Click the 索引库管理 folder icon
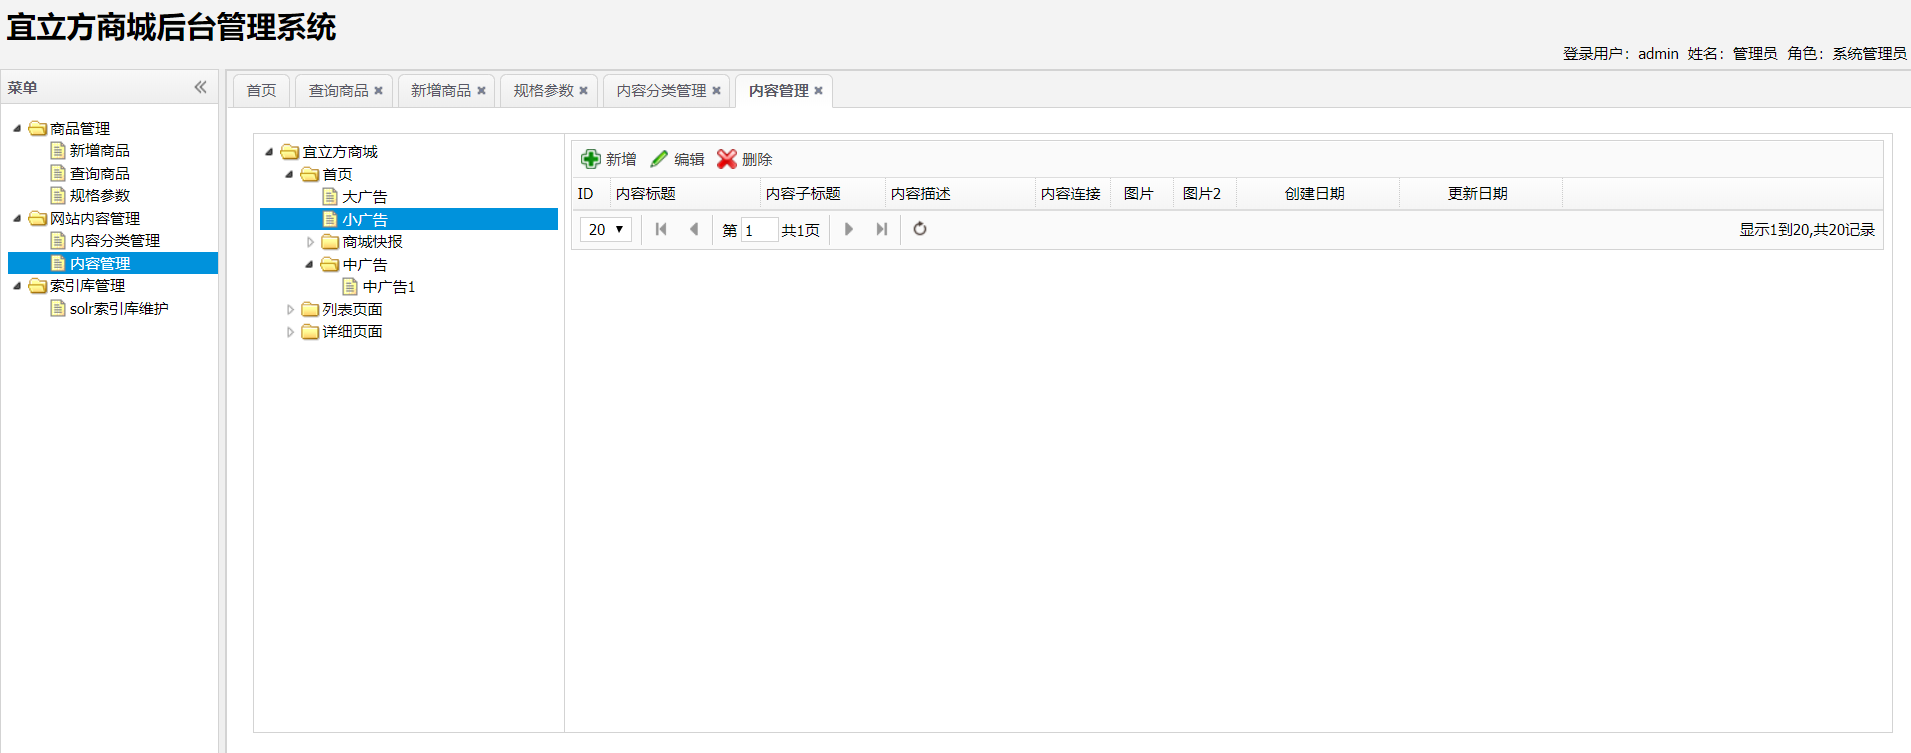Image resolution: width=1911 pixels, height=753 pixels. [38, 286]
